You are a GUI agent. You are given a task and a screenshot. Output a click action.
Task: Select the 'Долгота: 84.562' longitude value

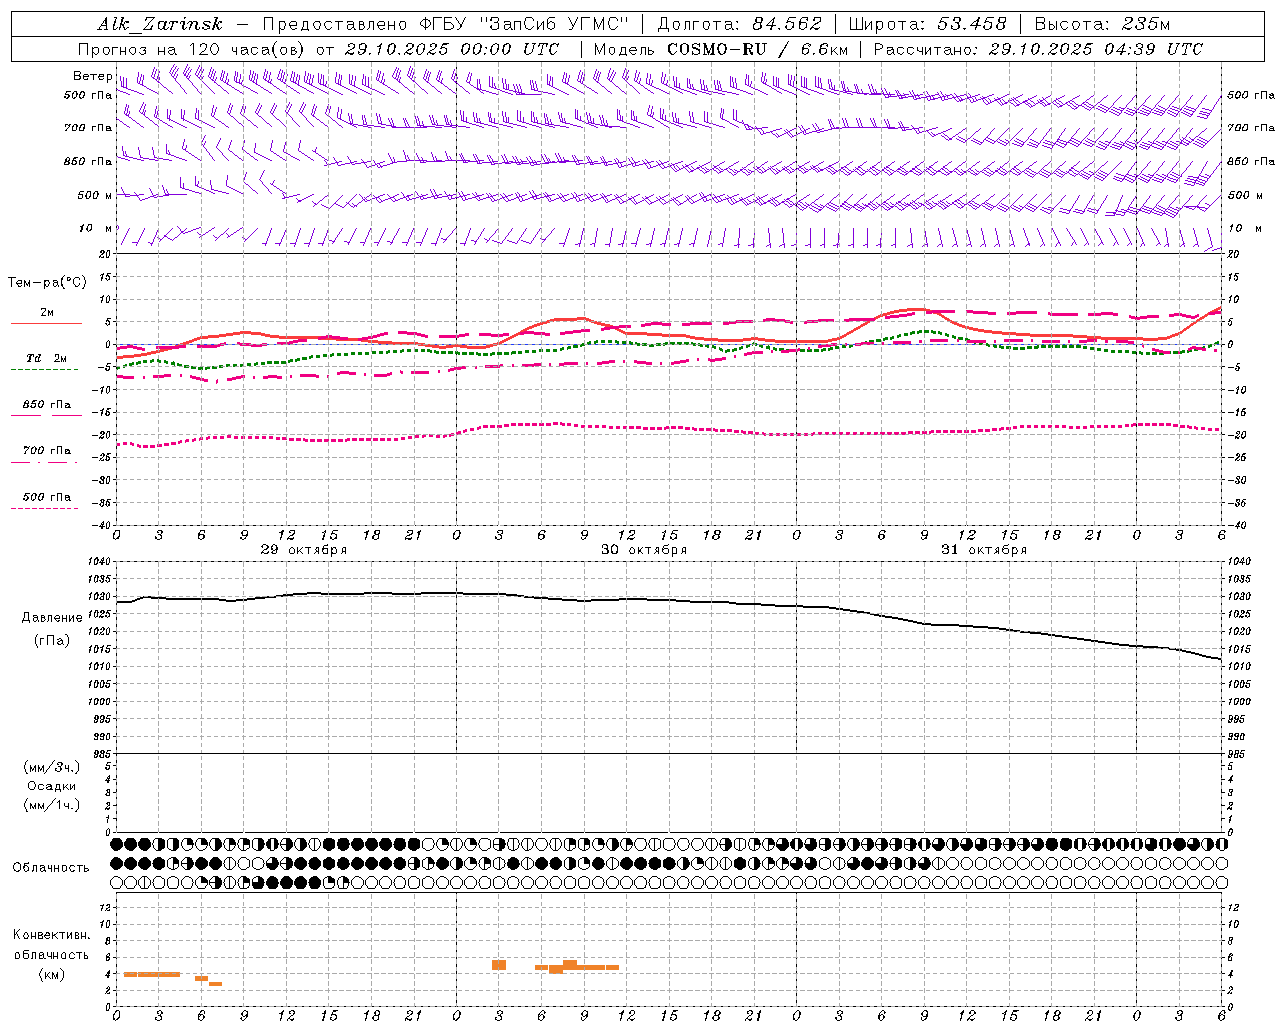click(739, 24)
